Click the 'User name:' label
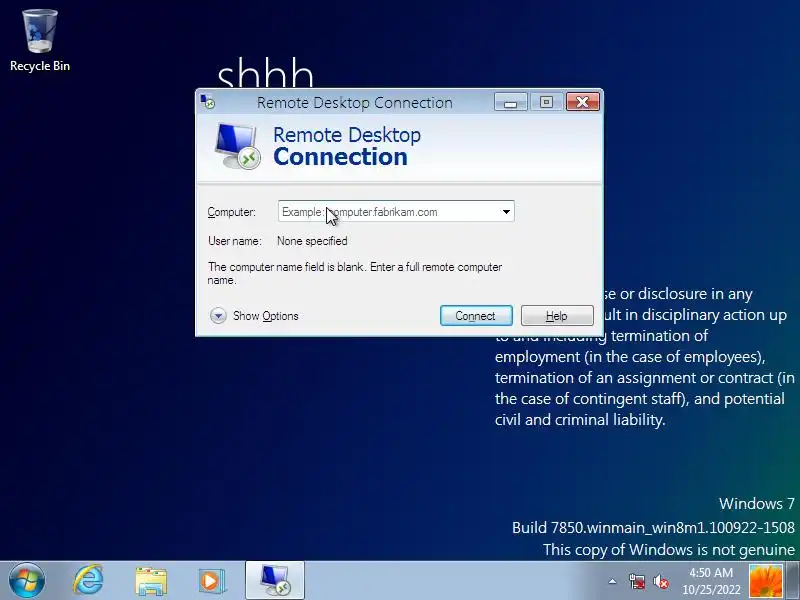Viewport: 800px width, 600px height. click(x=235, y=241)
